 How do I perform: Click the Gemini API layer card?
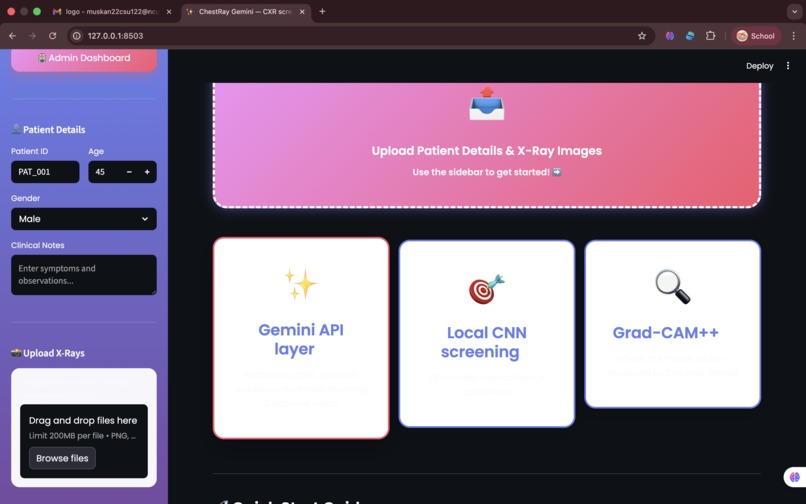click(x=301, y=338)
